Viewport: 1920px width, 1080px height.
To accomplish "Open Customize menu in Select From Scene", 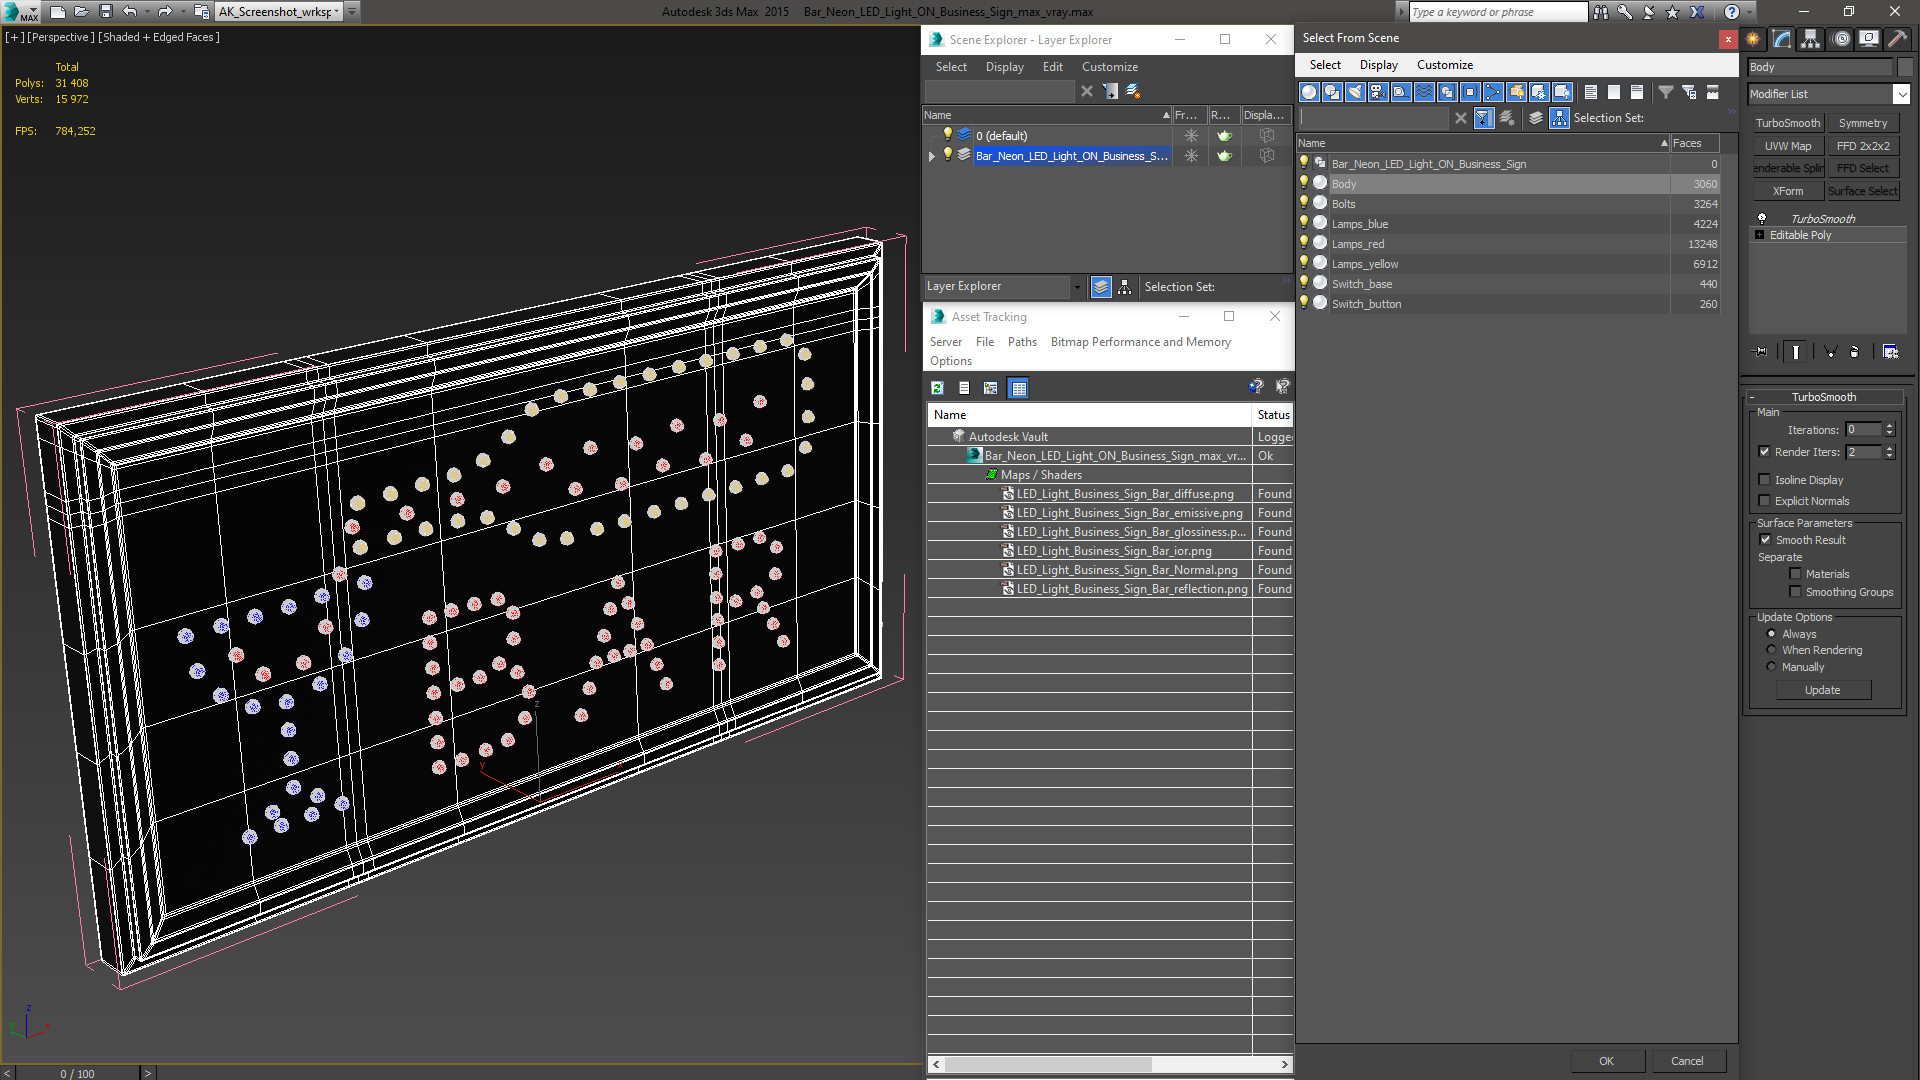I will pos(1444,65).
